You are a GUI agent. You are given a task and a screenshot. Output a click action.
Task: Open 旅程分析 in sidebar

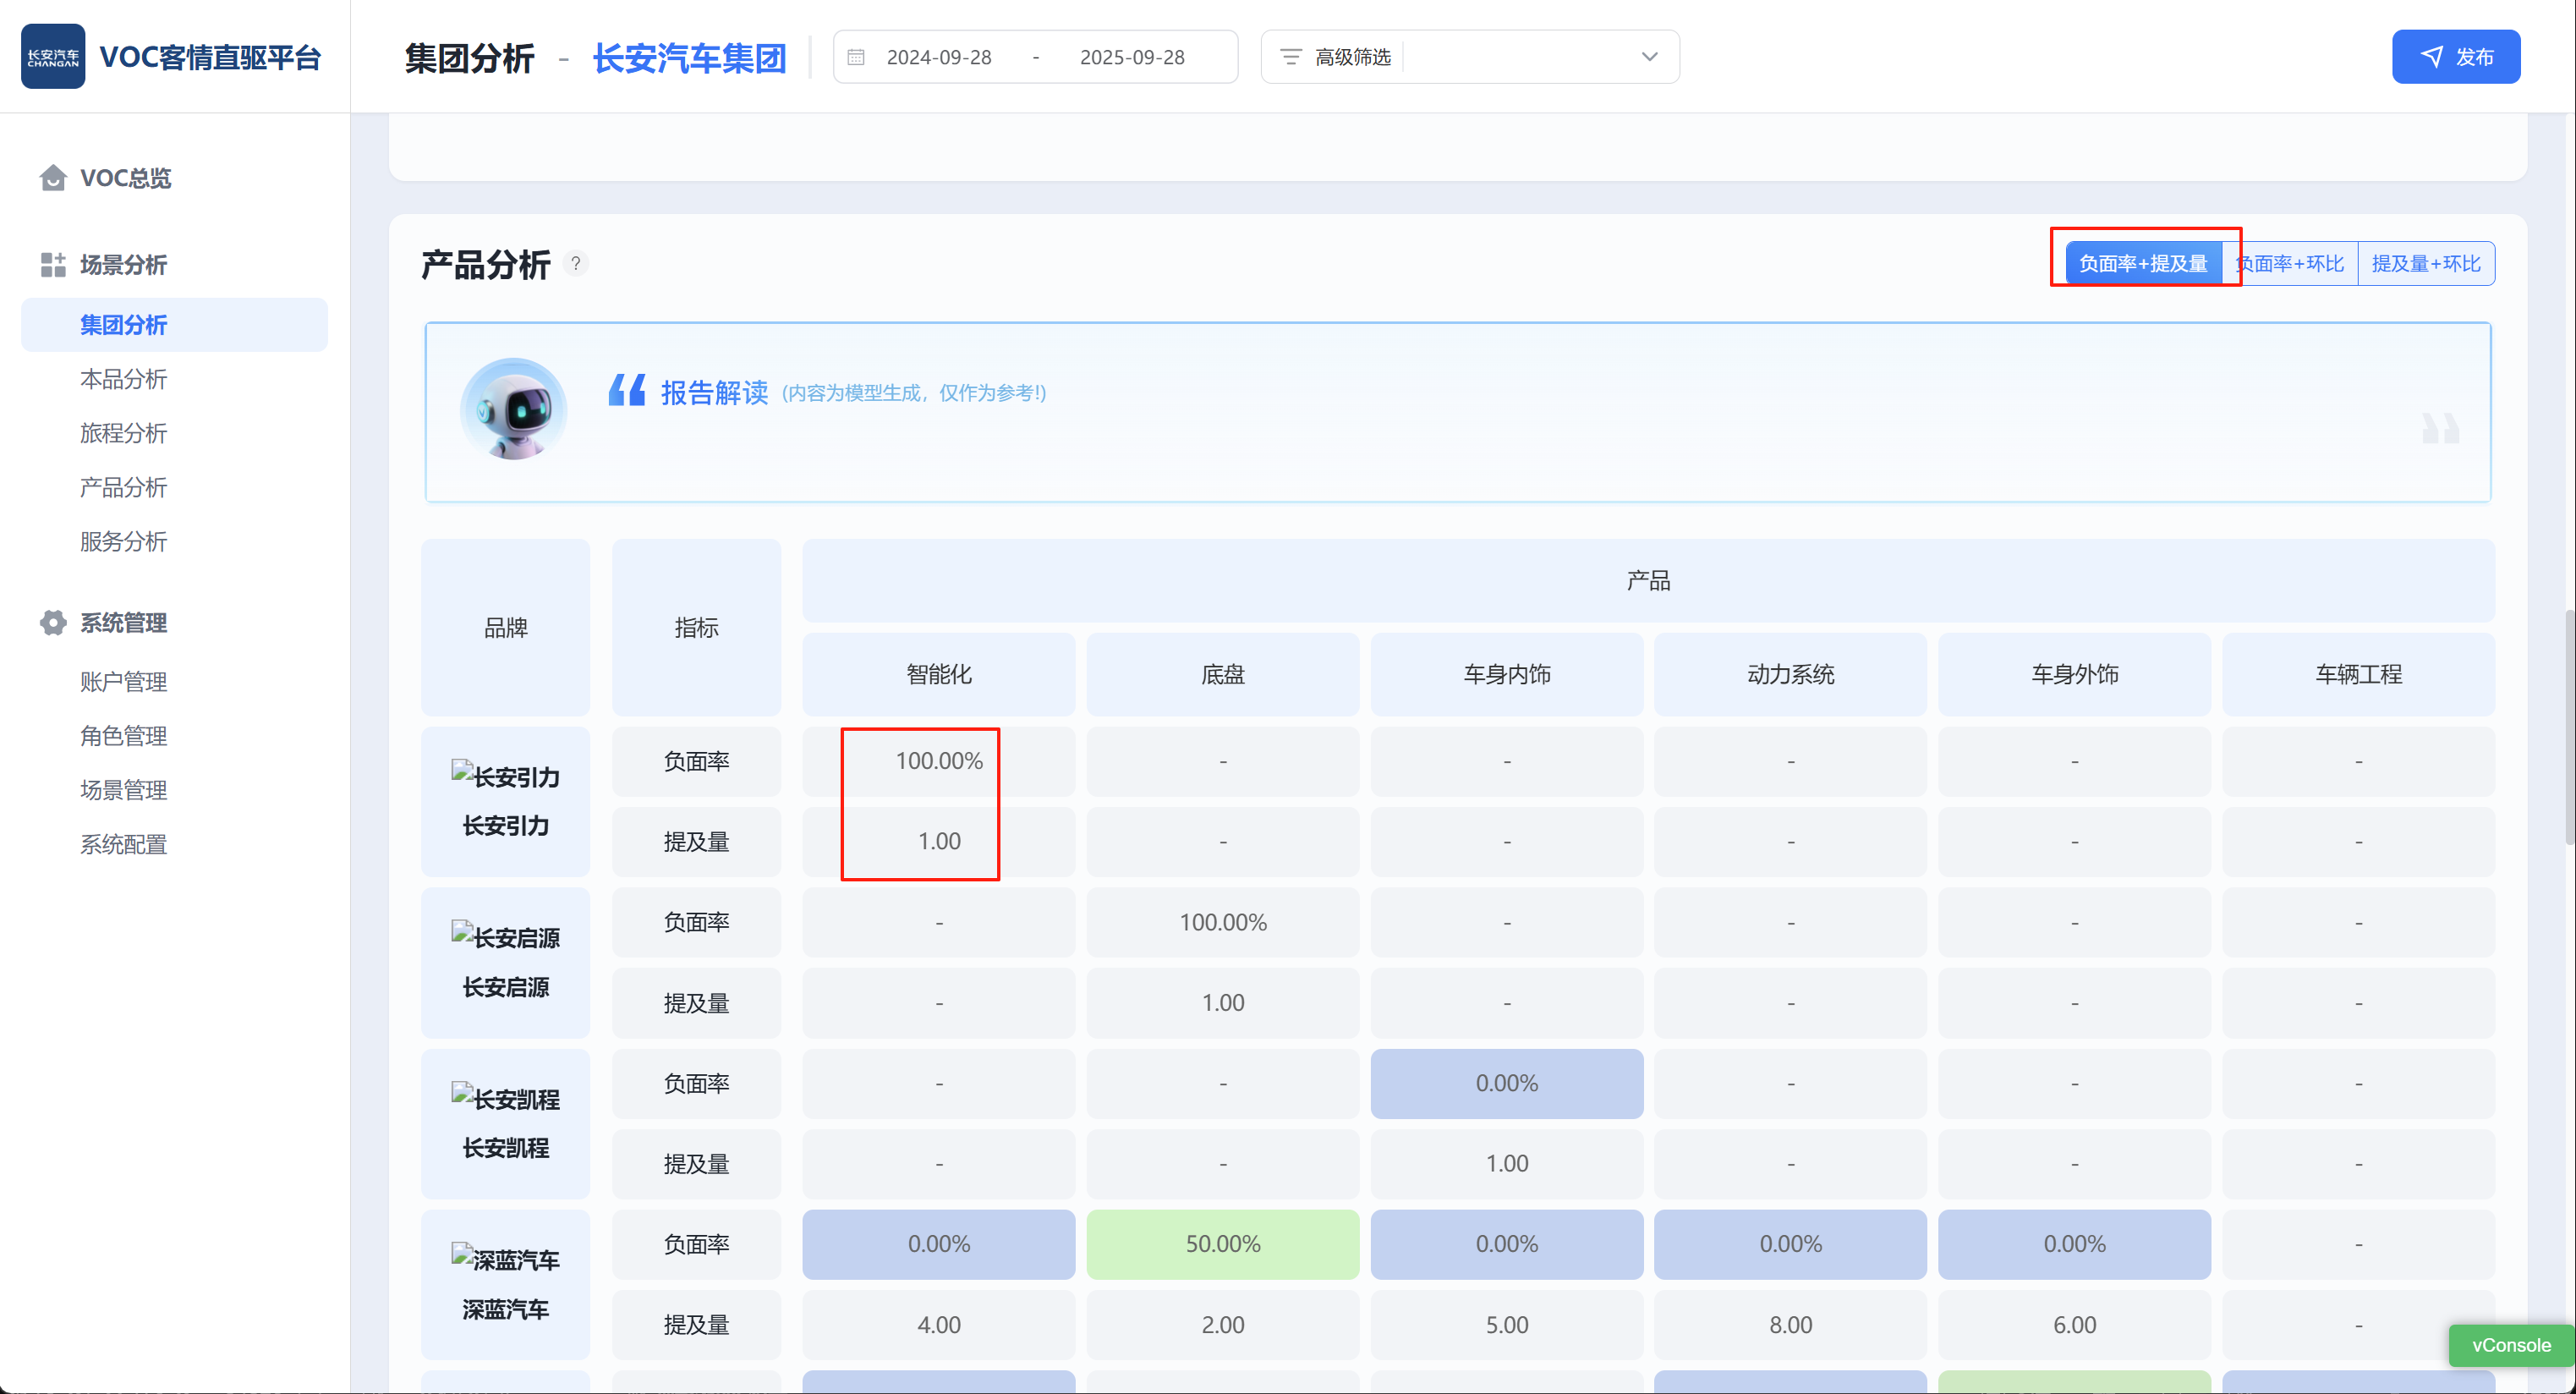pyautogui.click(x=124, y=433)
